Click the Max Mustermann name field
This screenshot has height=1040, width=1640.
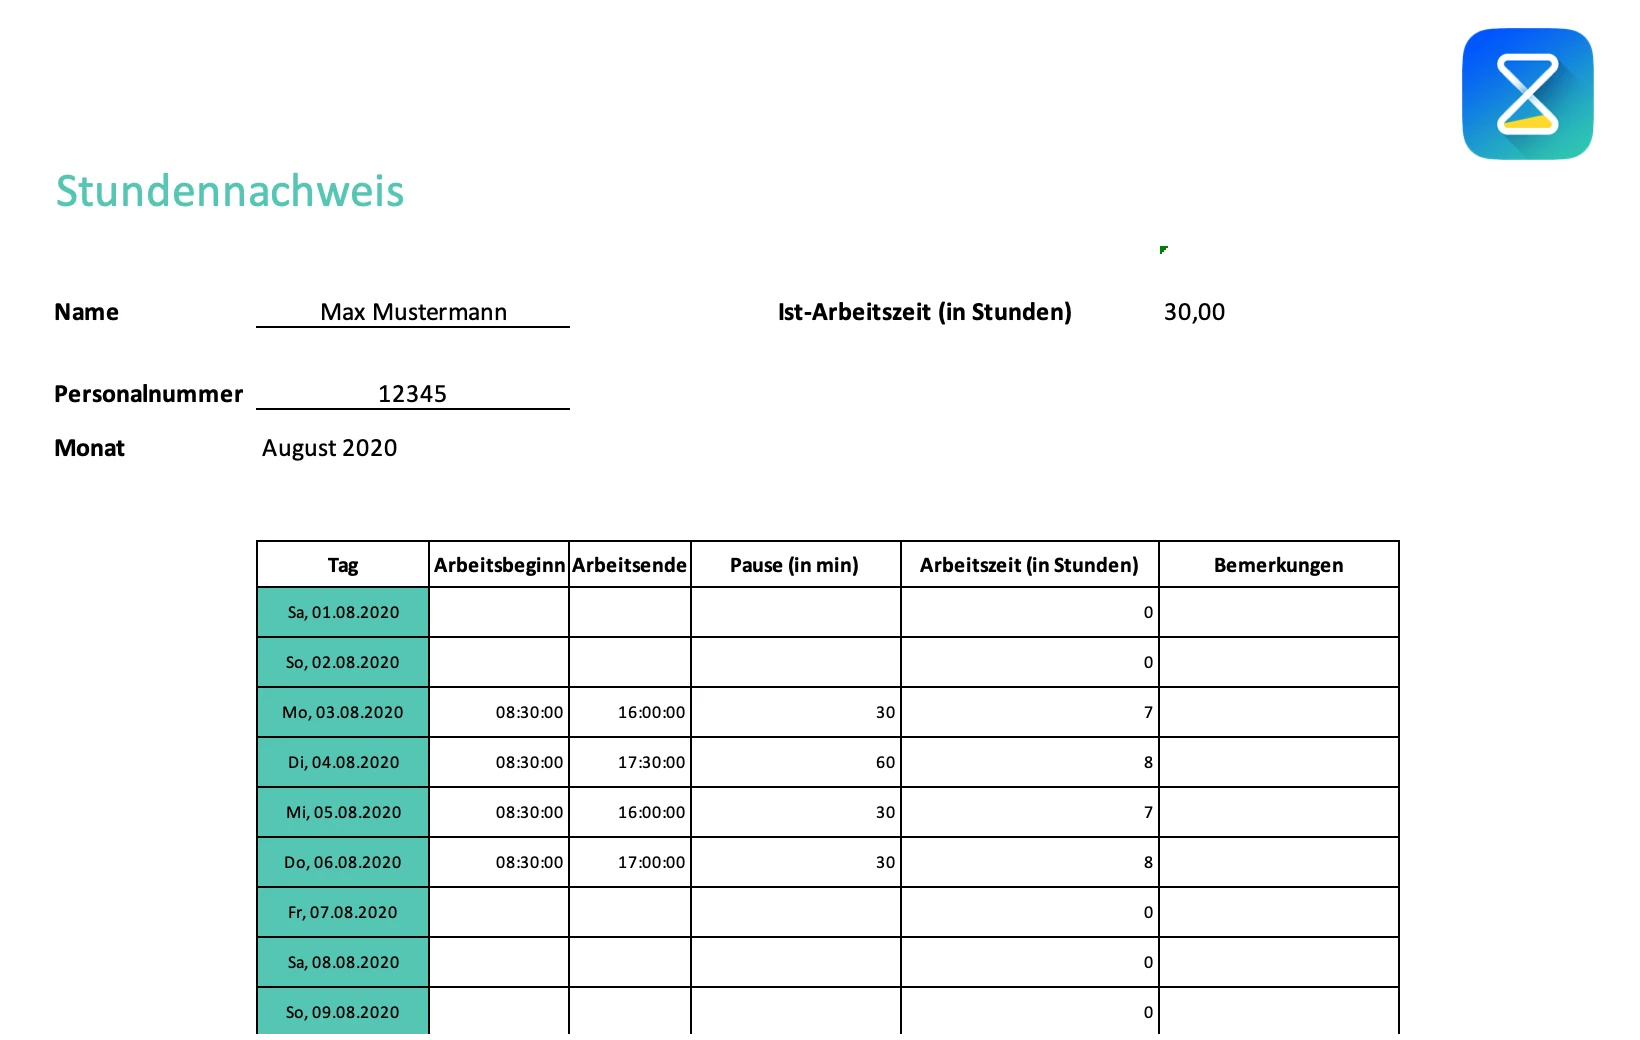[x=413, y=312]
